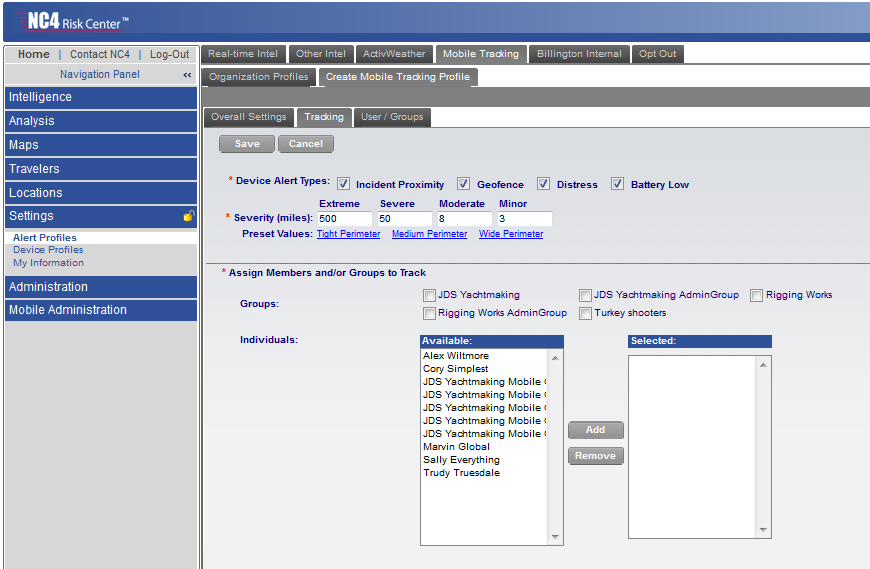Go to the Opt Out tab
Viewport: 870px width, 569px height.
tap(657, 54)
